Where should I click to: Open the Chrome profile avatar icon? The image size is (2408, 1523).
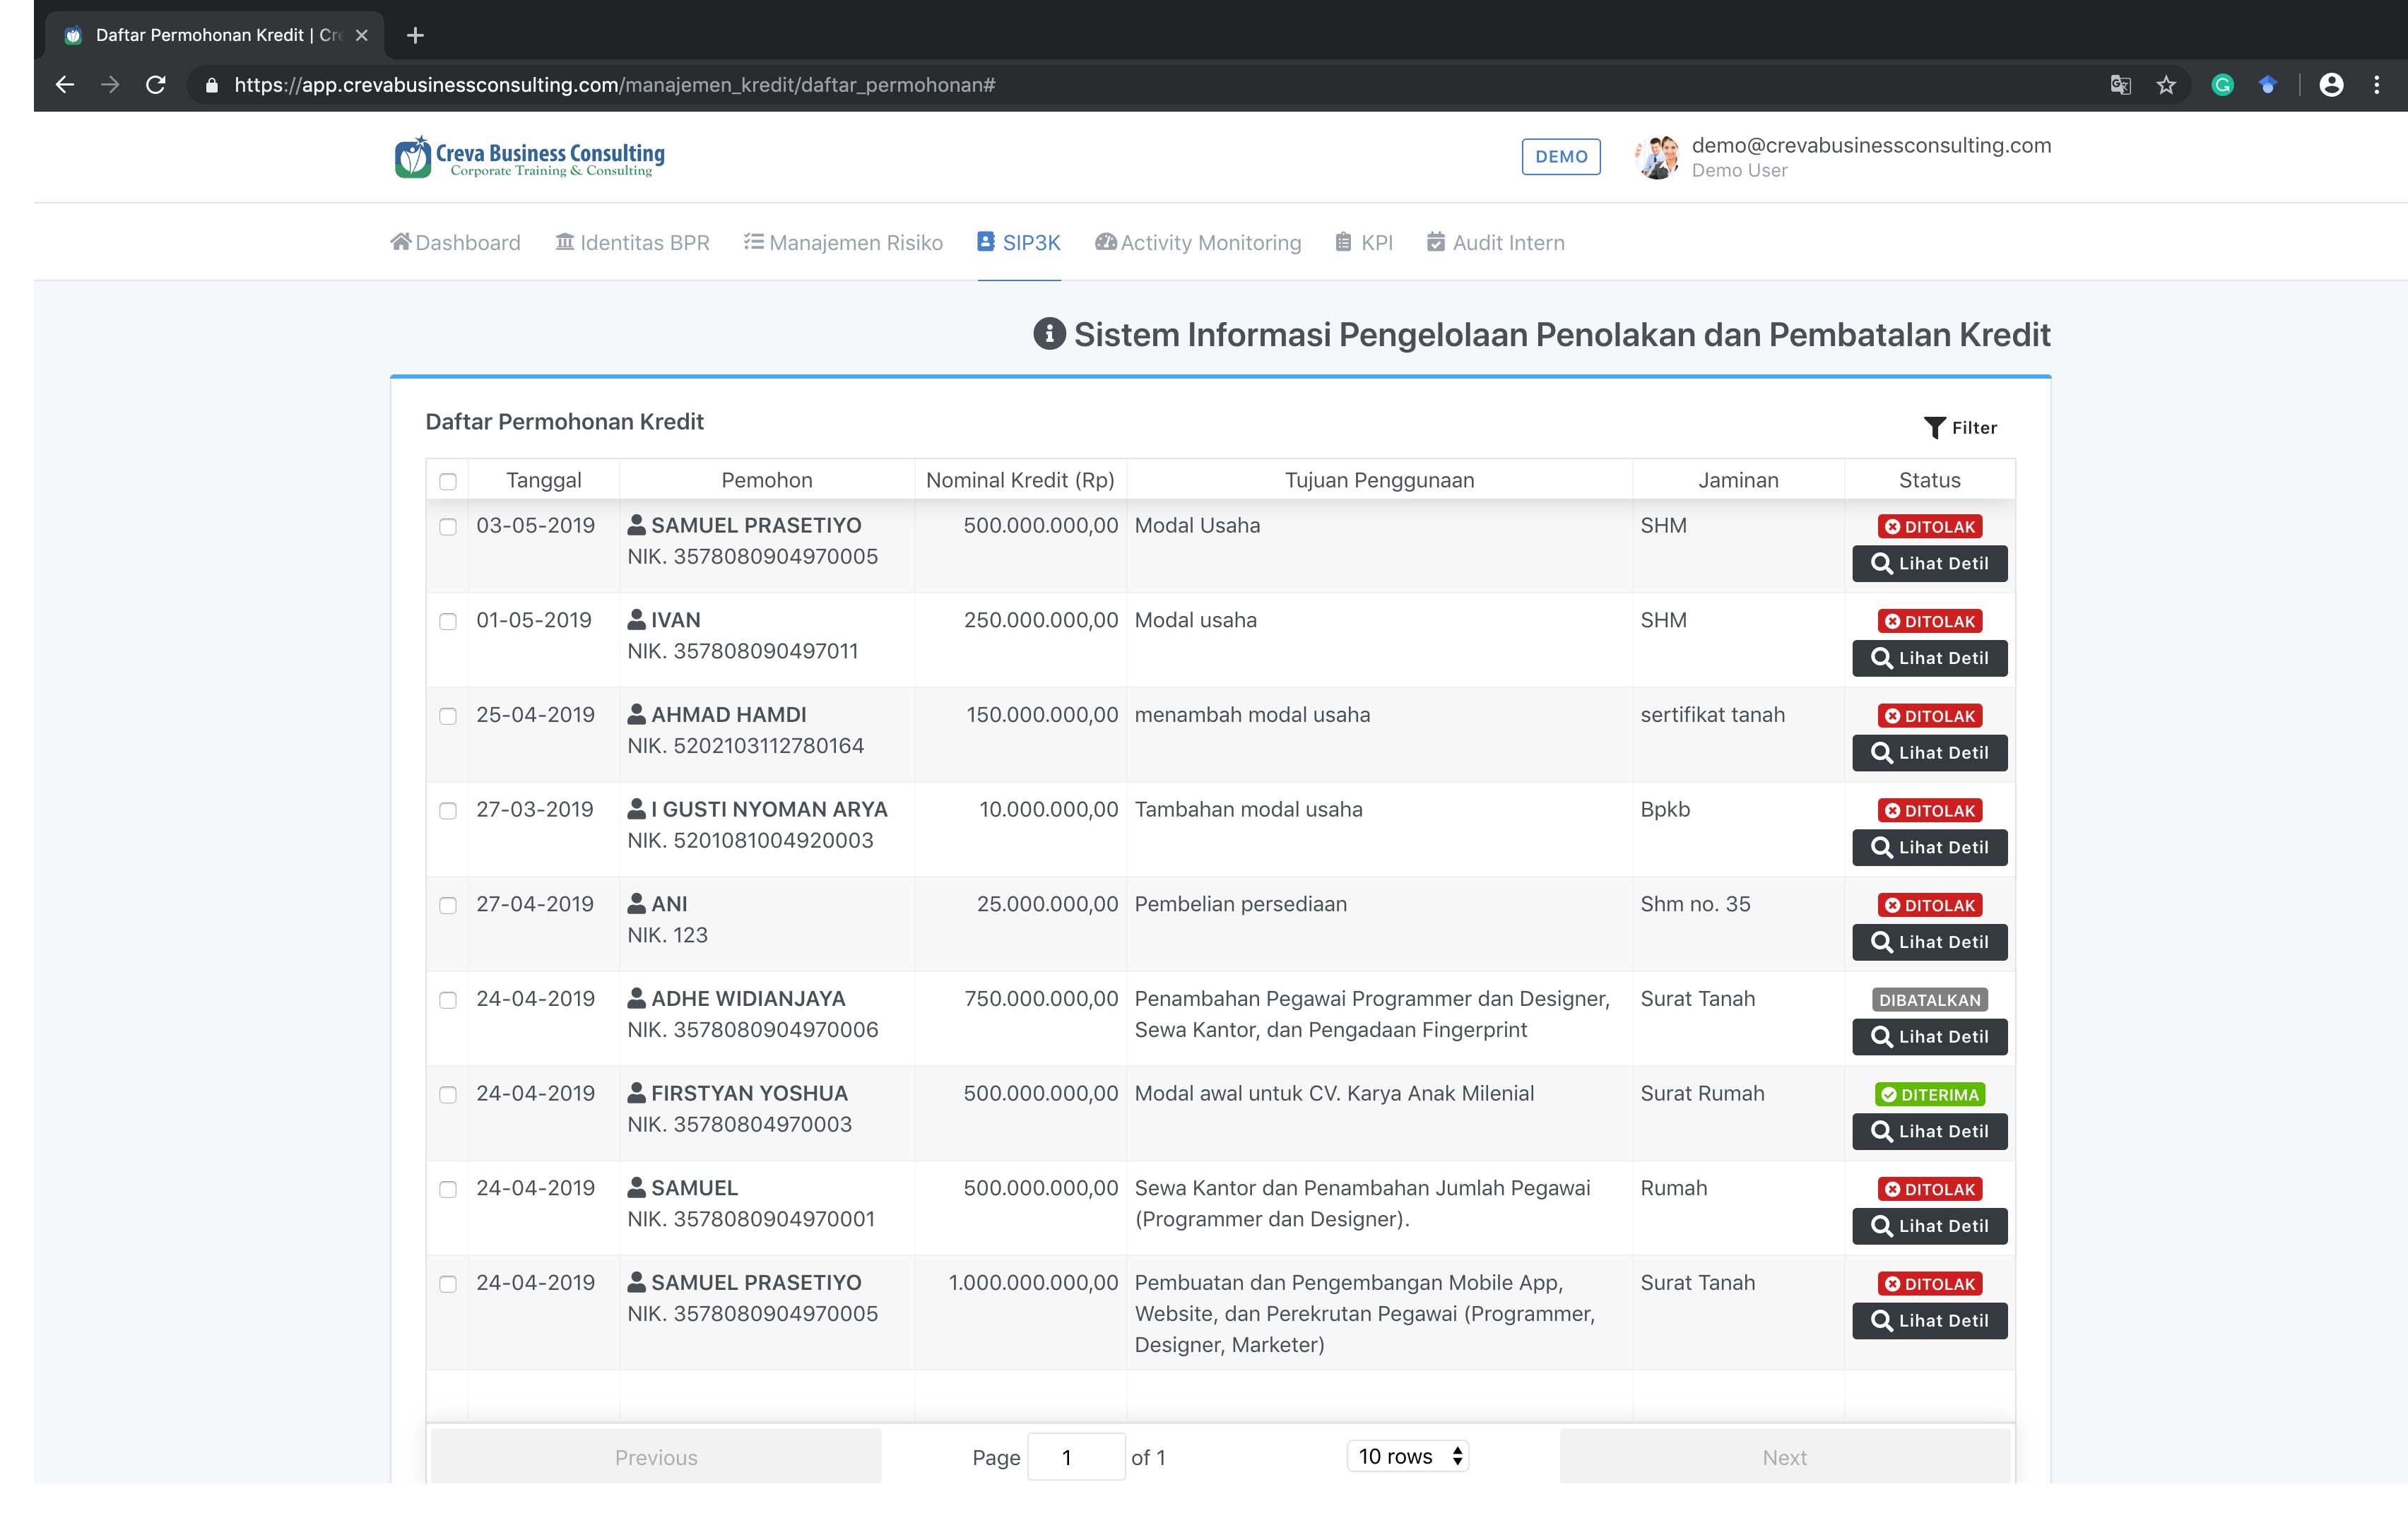coord(2331,85)
